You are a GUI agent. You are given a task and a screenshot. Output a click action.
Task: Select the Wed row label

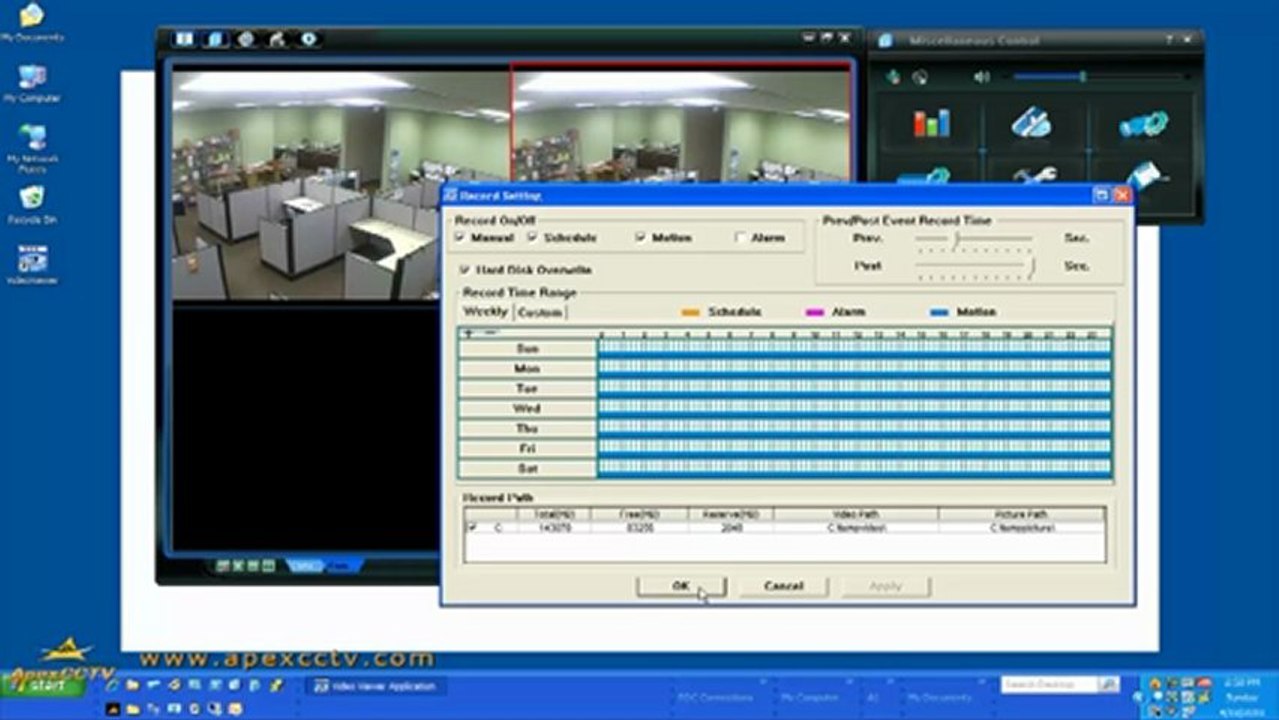coord(528,408)
